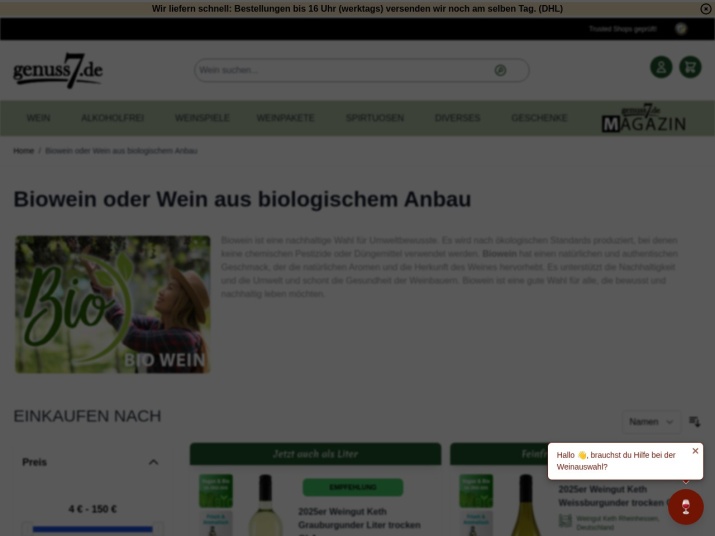Click the search magnifier icon
Image resolution: width=715 pixels, height=536 pixels.
coord(500,70)
